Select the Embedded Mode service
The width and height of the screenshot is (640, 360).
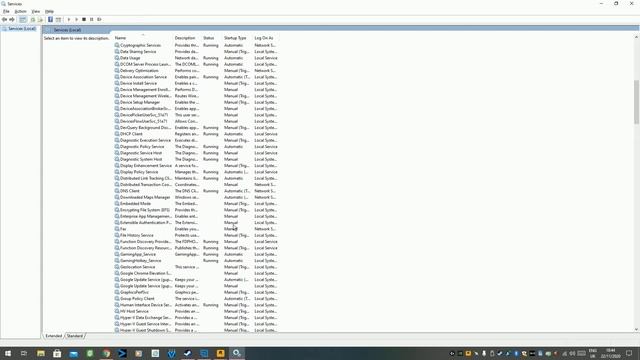[196, 204]
